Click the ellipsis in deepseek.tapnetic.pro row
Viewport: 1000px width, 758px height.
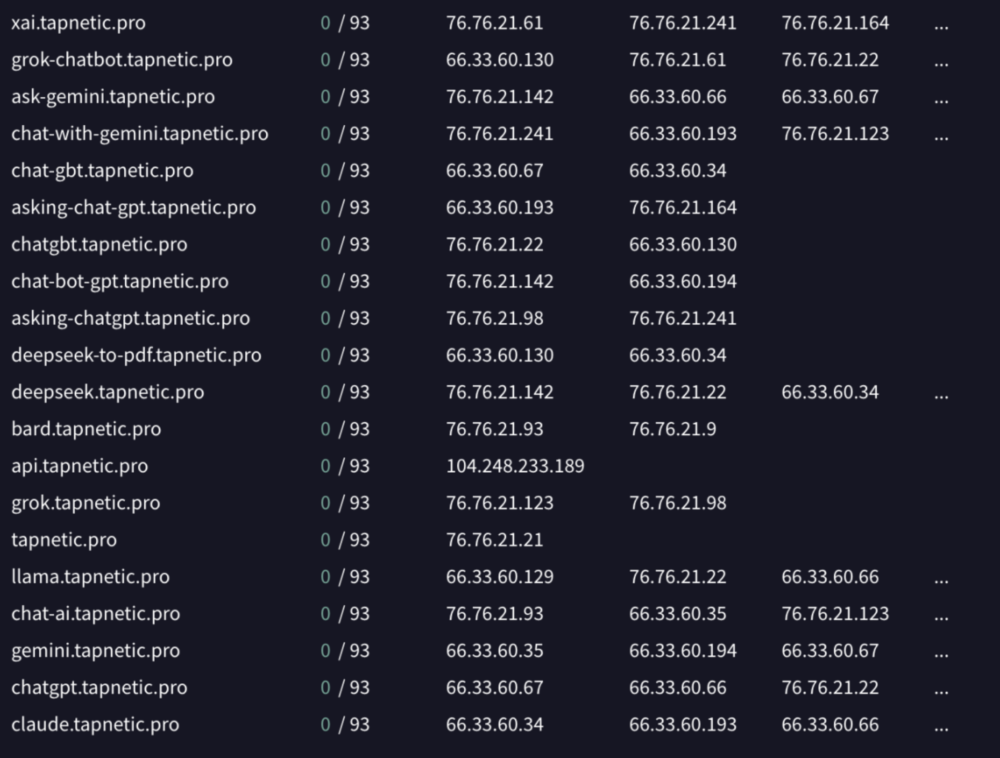coord(940,394)
